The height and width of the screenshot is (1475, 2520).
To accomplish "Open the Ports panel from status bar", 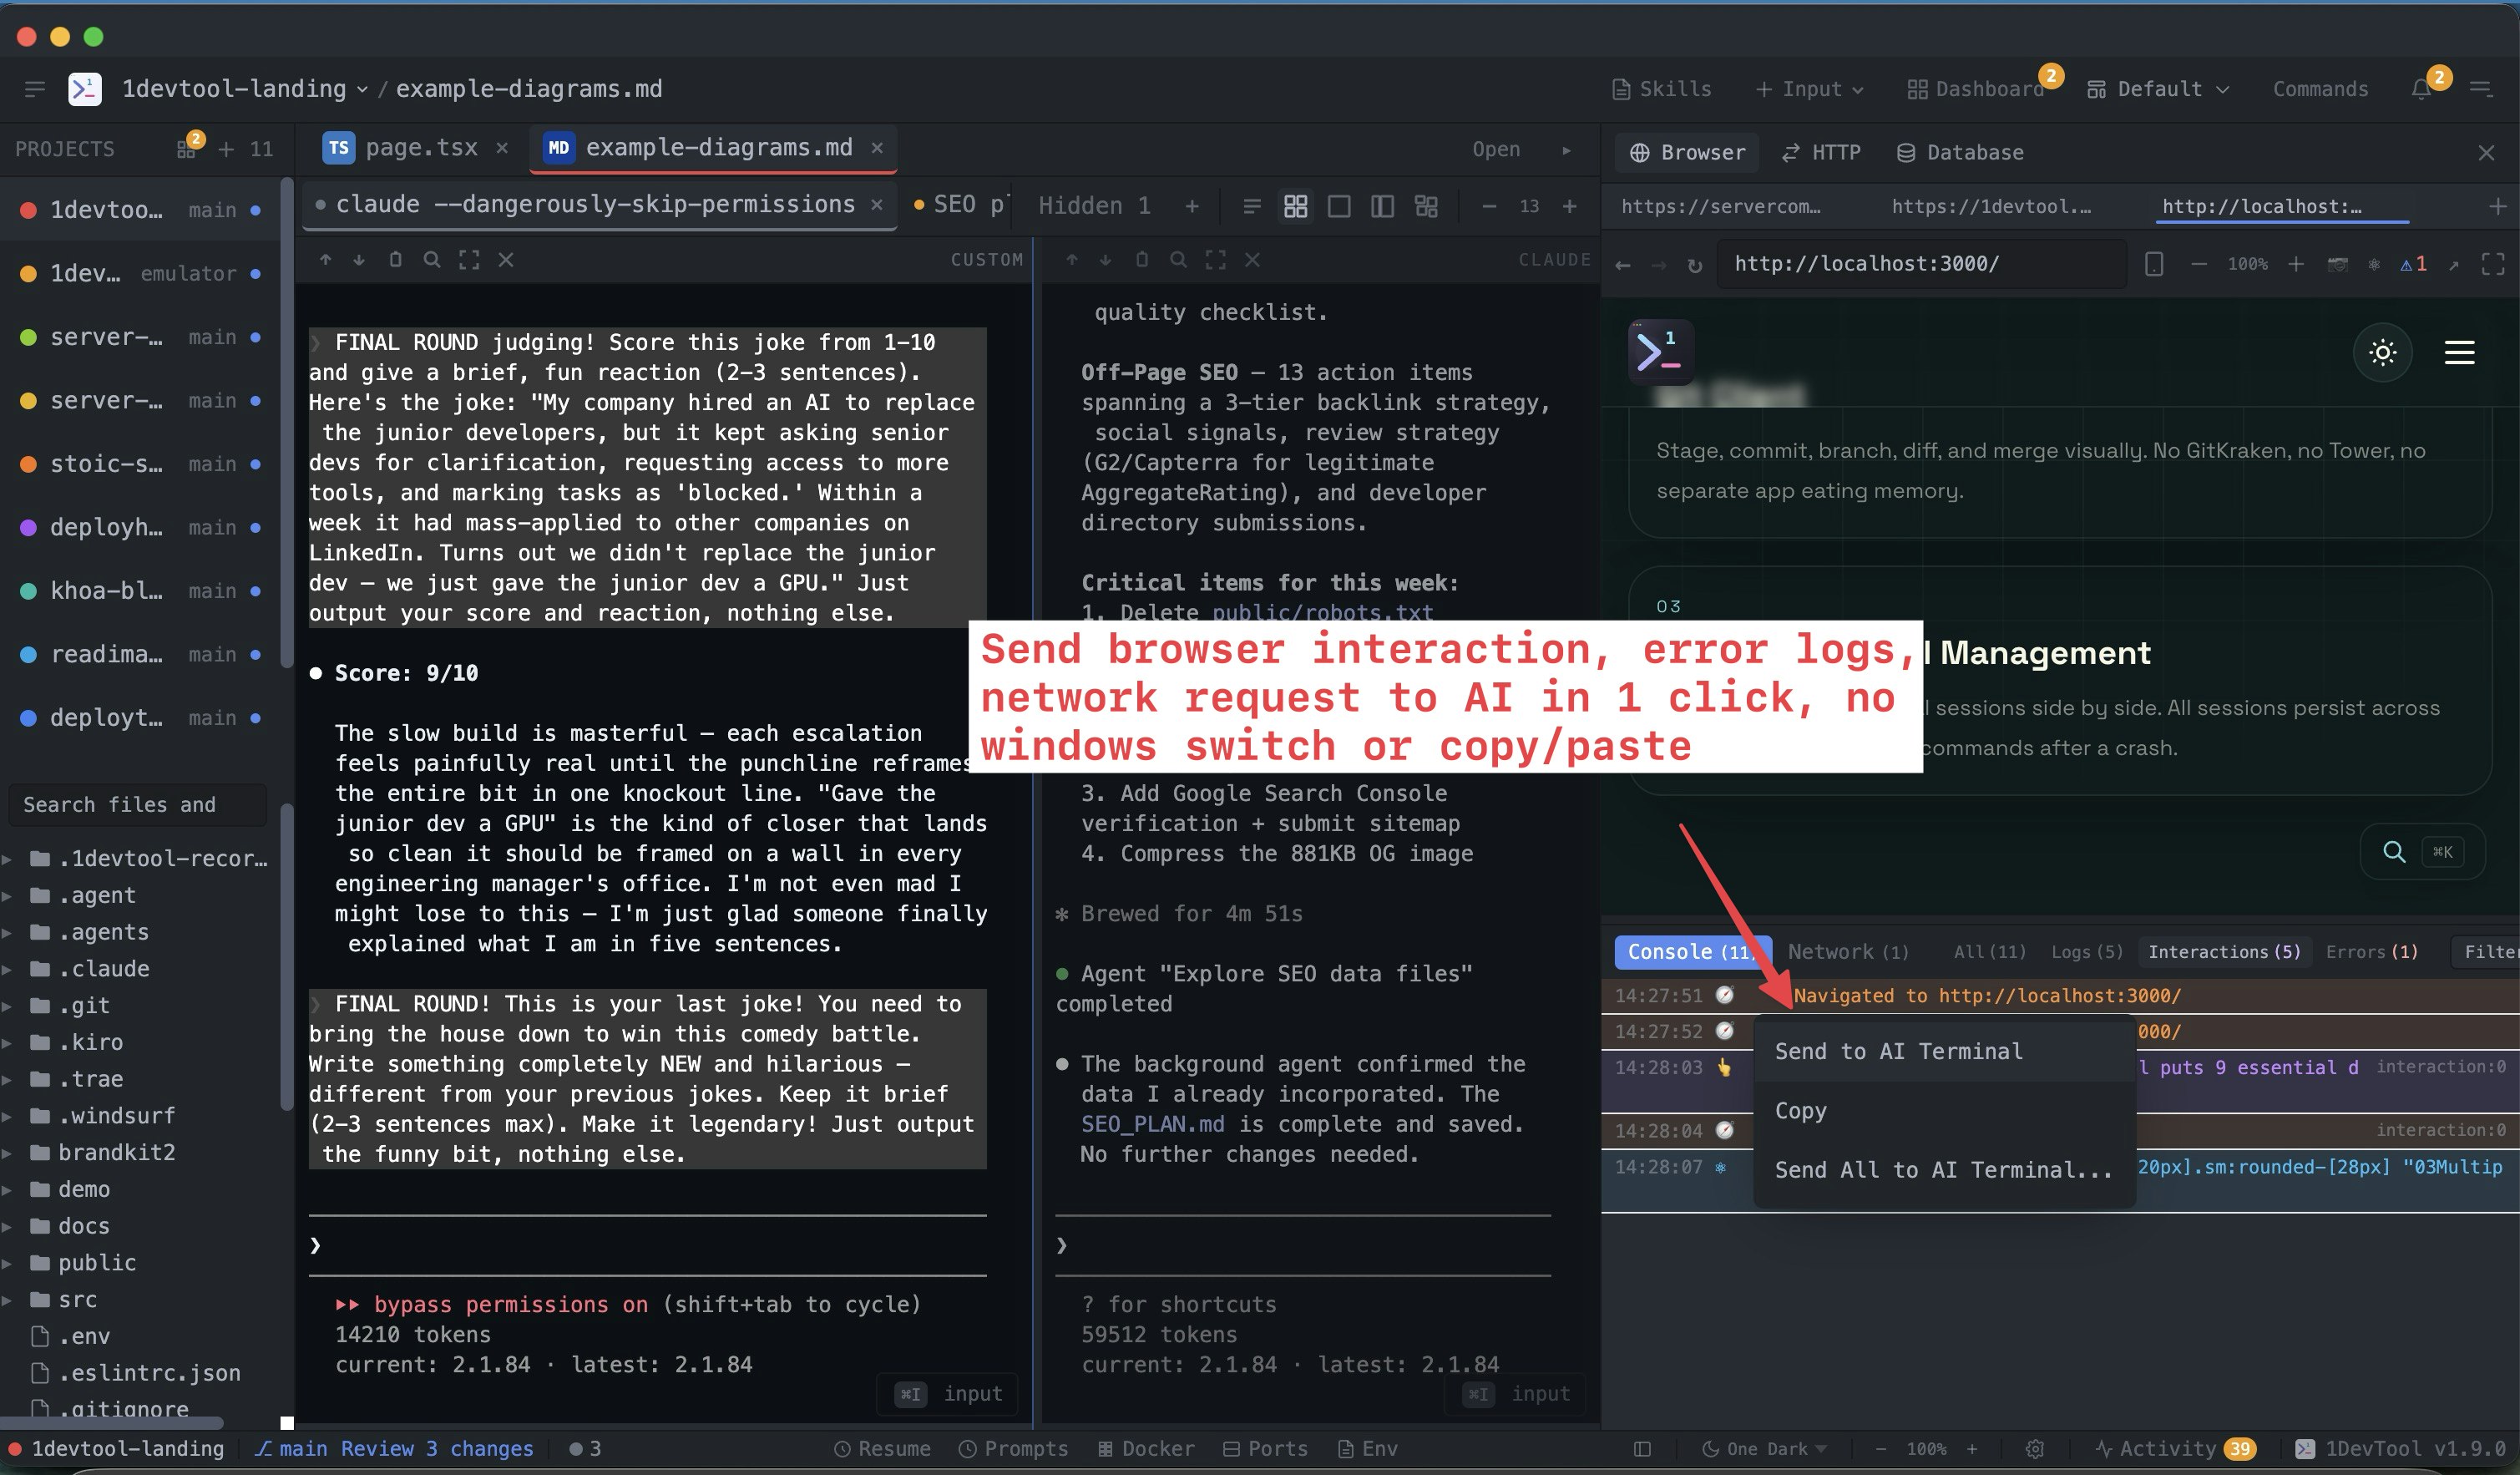I will point(1267,1448).
